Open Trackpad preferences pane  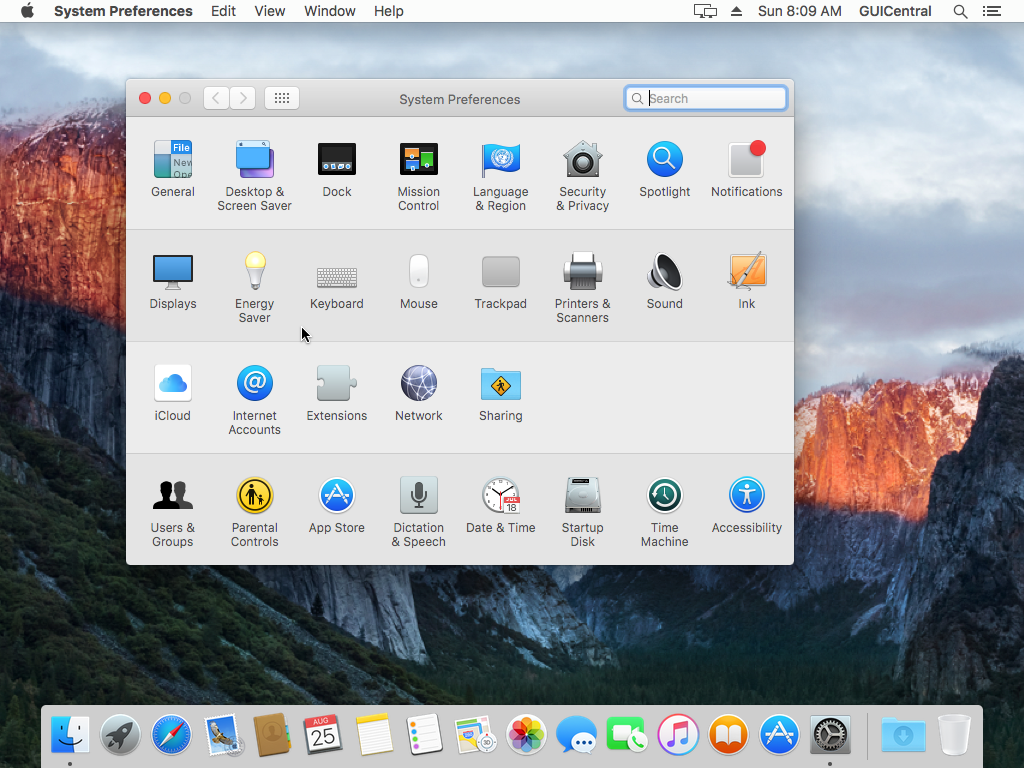501,281
